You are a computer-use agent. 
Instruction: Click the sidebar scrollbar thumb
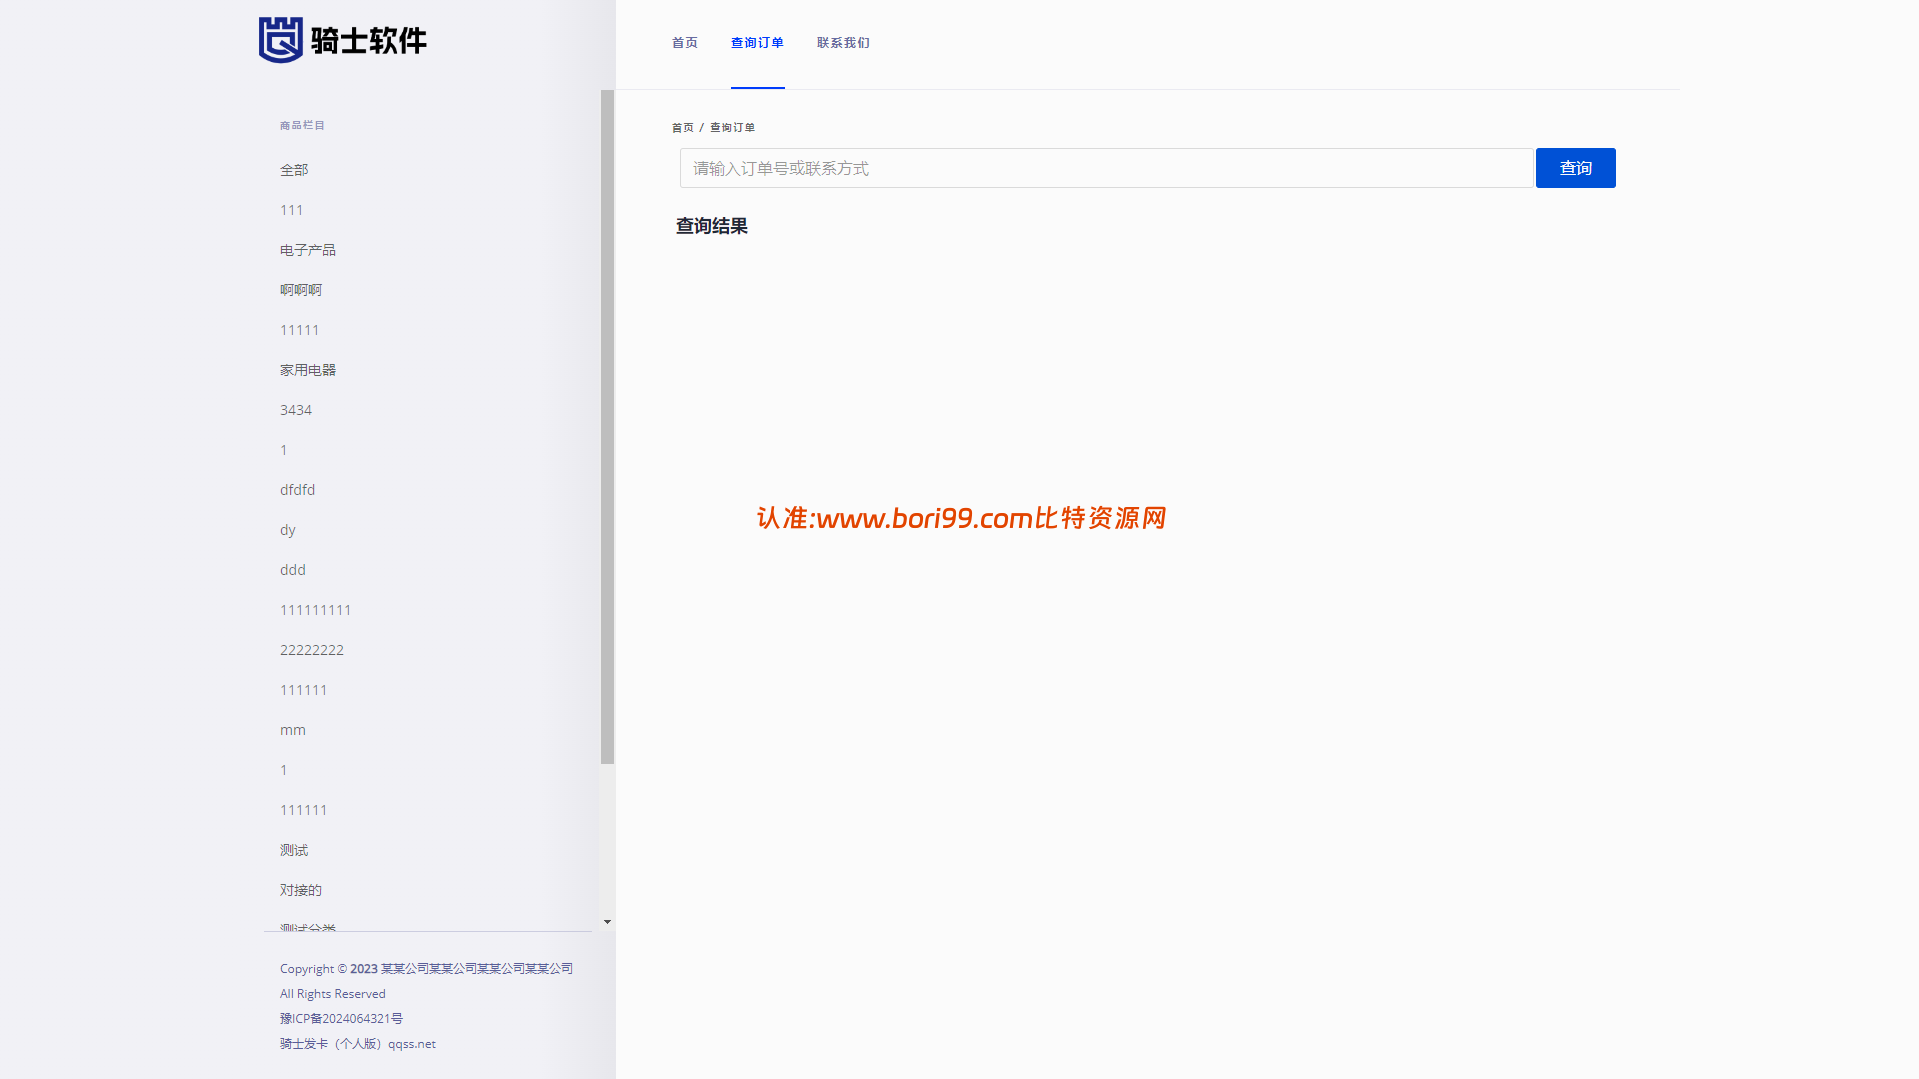point(607,427)
